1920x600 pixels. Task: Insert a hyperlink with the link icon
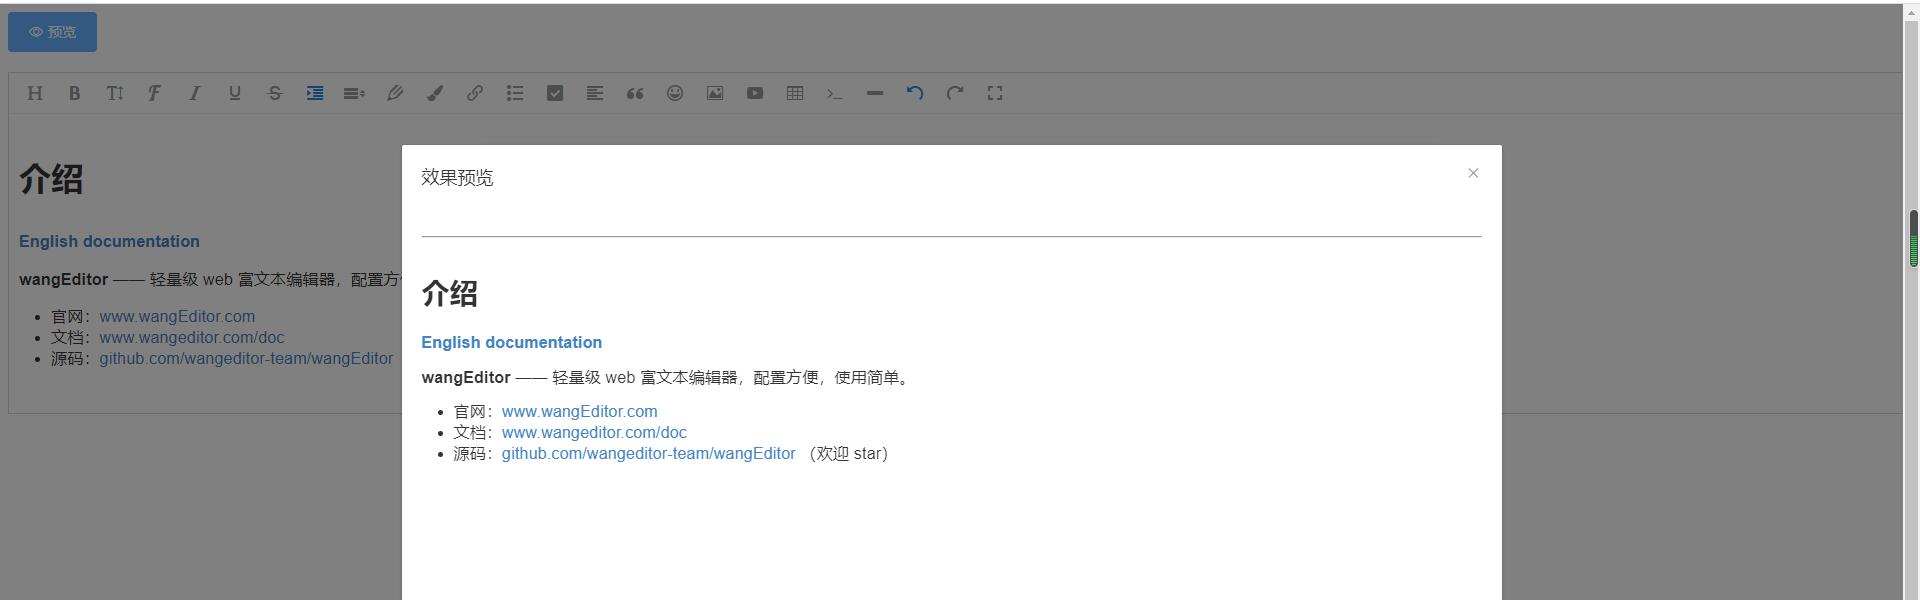(x=475, y=93)
